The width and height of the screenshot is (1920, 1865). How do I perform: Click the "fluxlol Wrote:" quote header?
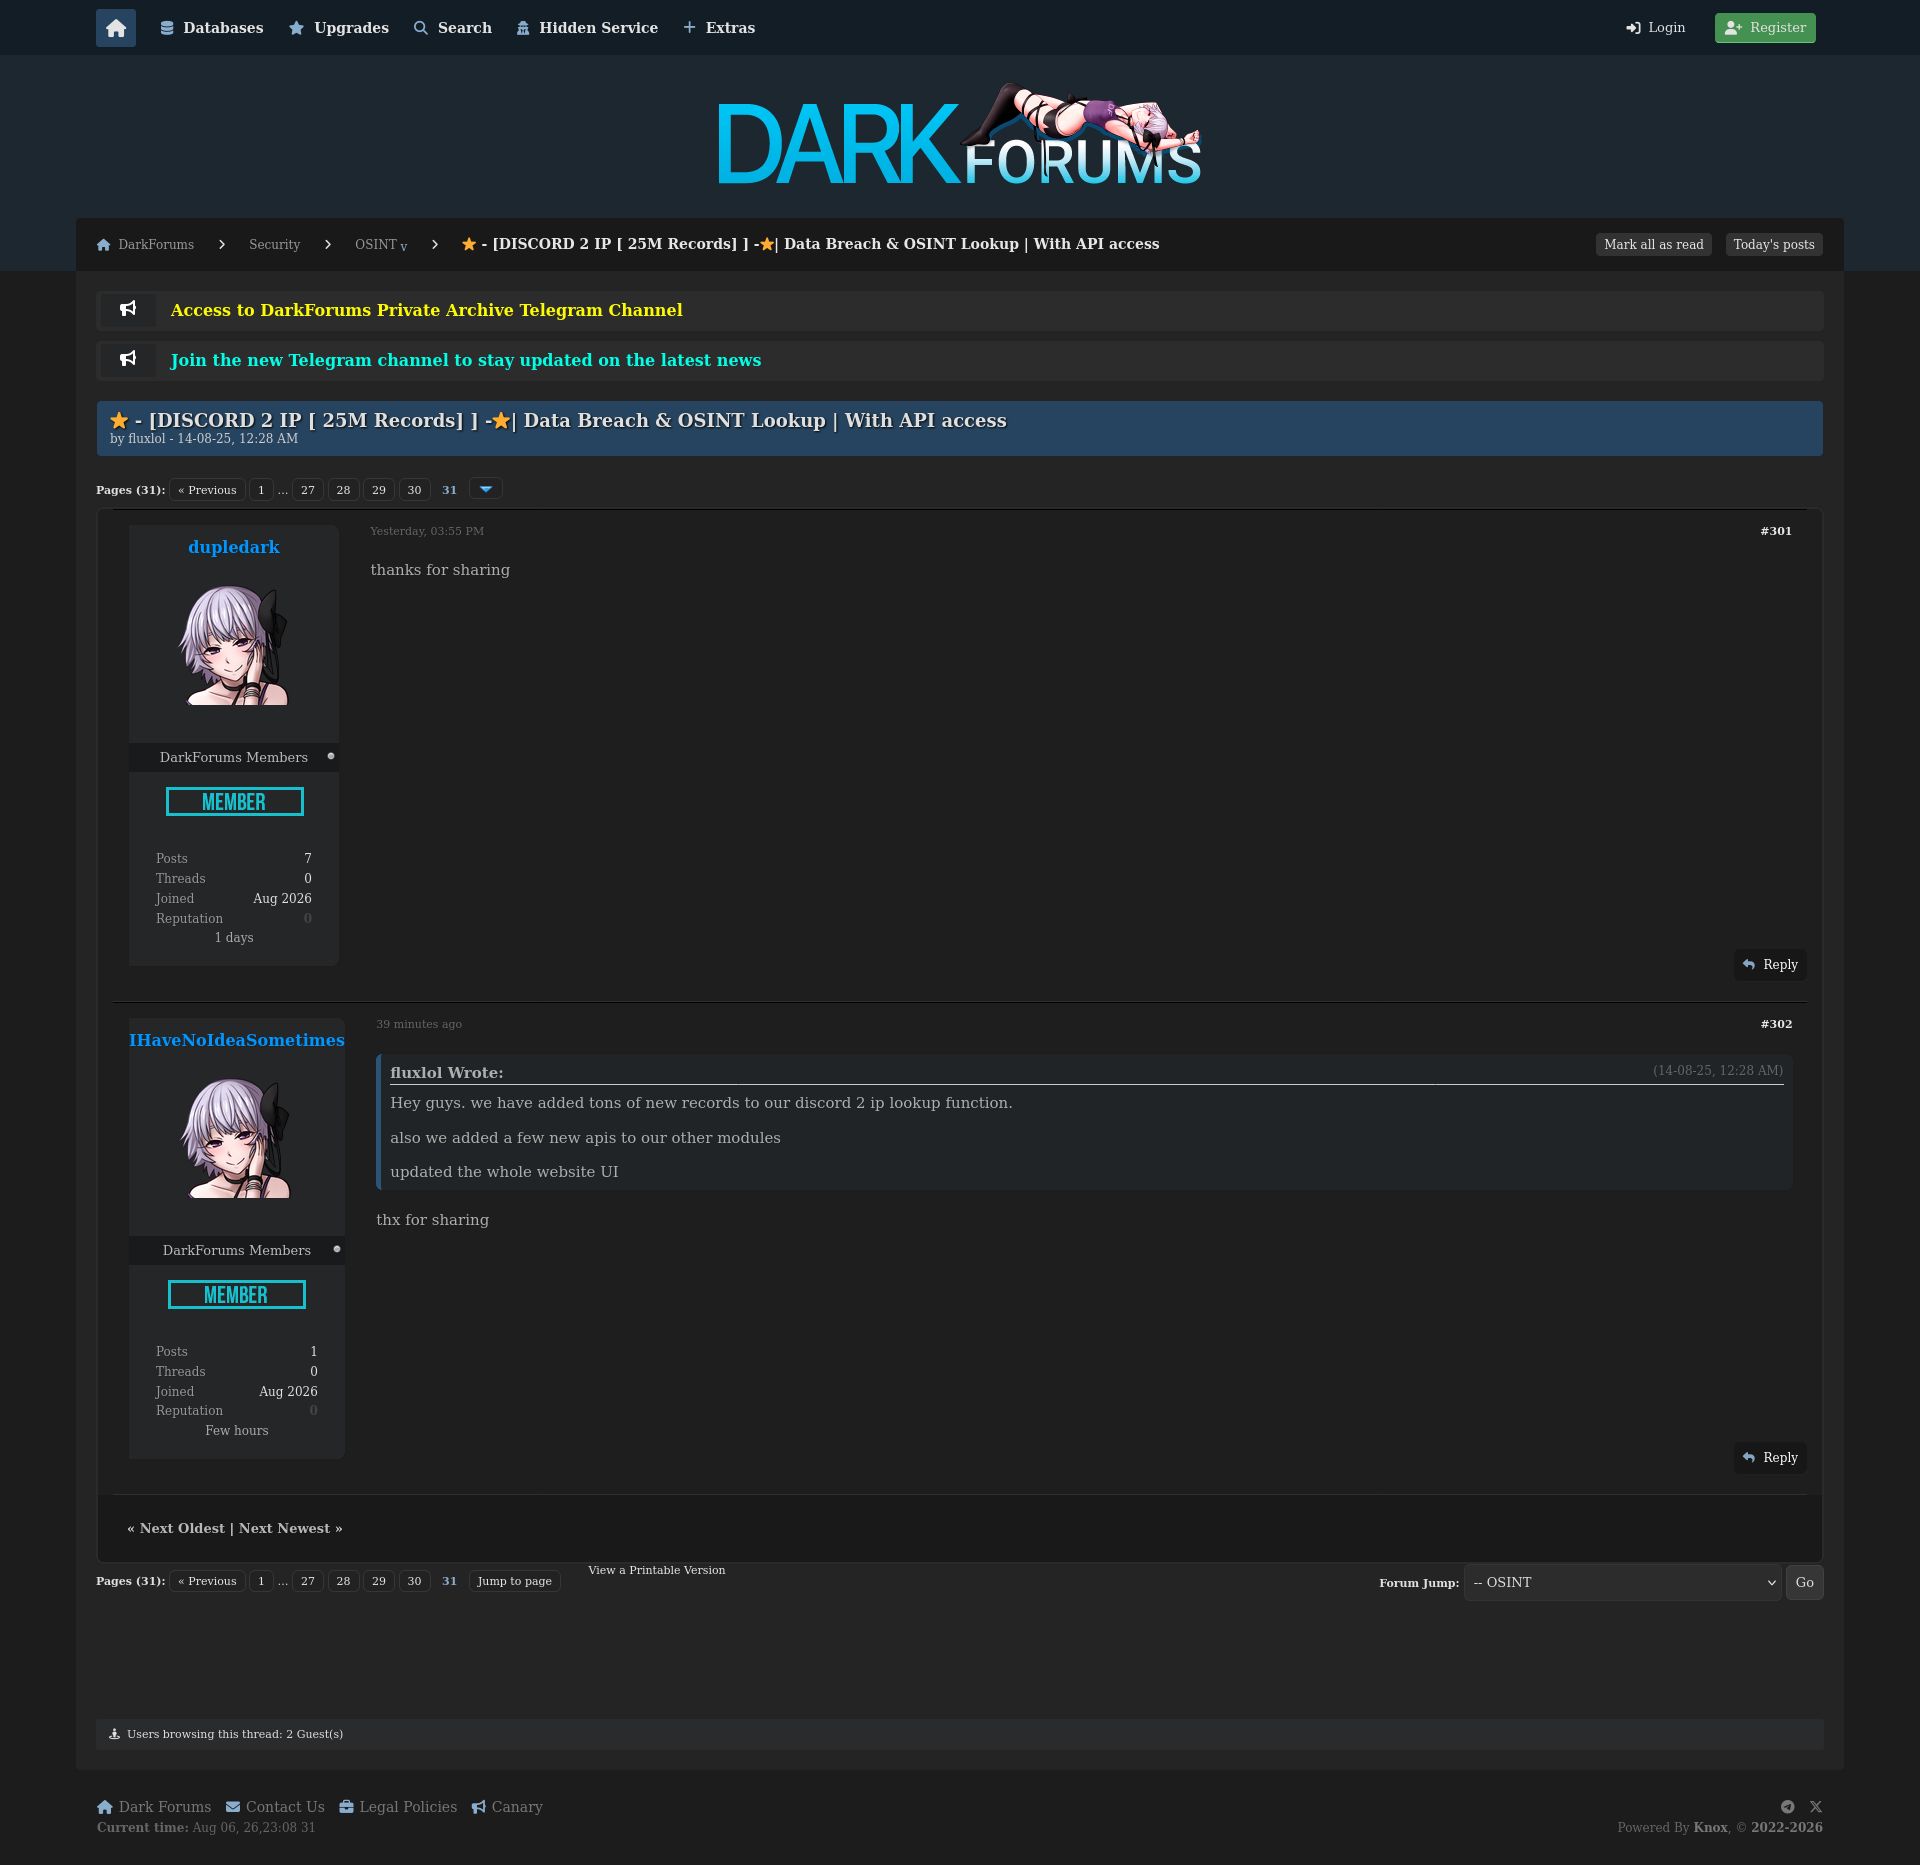(447, 1073)
